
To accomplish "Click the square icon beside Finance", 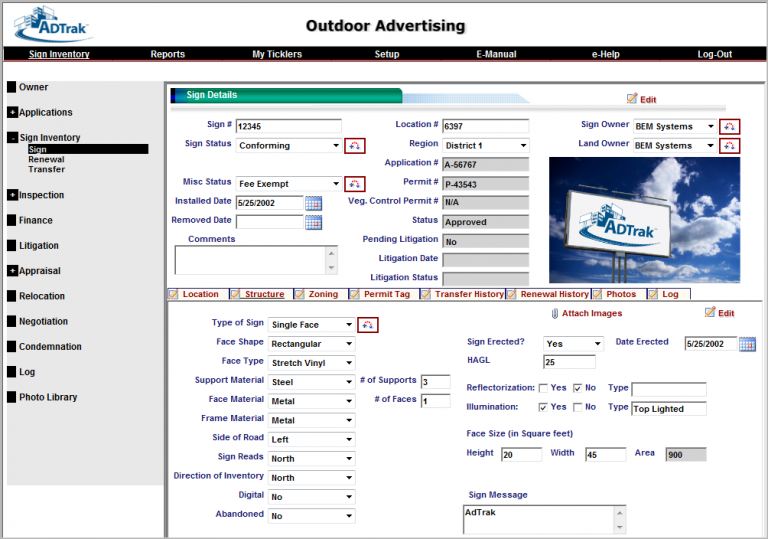I will point(12,220).
